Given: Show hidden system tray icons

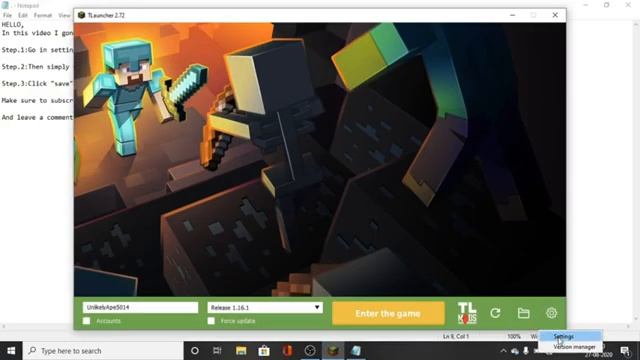Looking at the screenshot, I should point(503,351).
